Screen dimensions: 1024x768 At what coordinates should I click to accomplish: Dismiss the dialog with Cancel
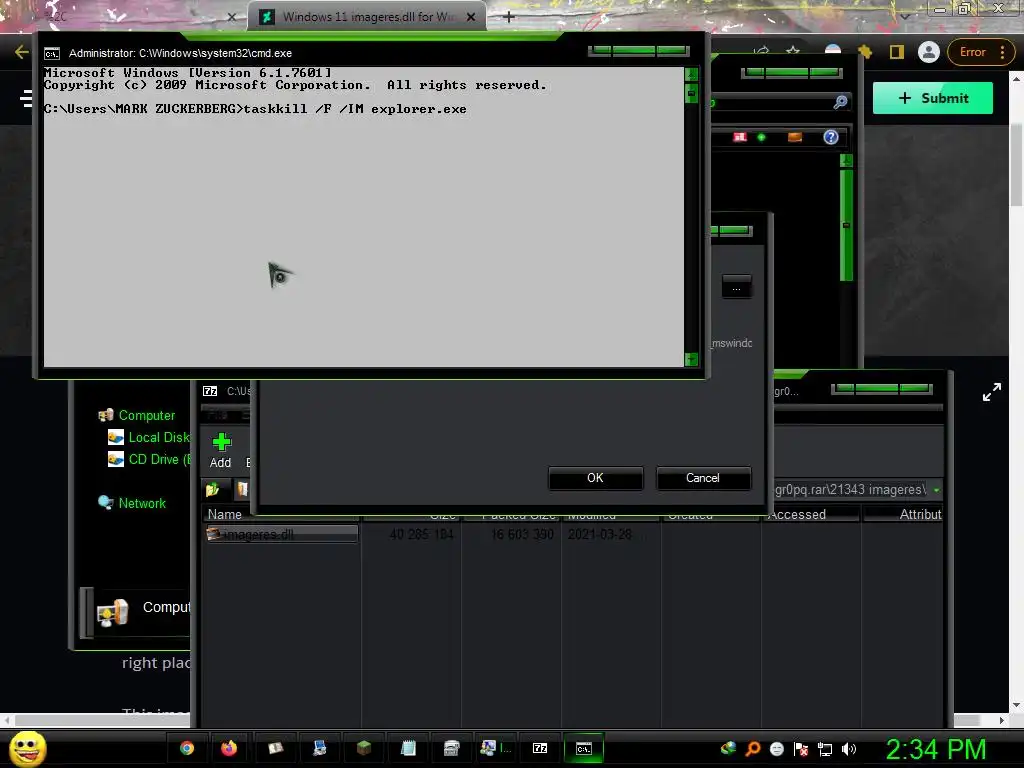pyautogui.click(x=703, y=478)
